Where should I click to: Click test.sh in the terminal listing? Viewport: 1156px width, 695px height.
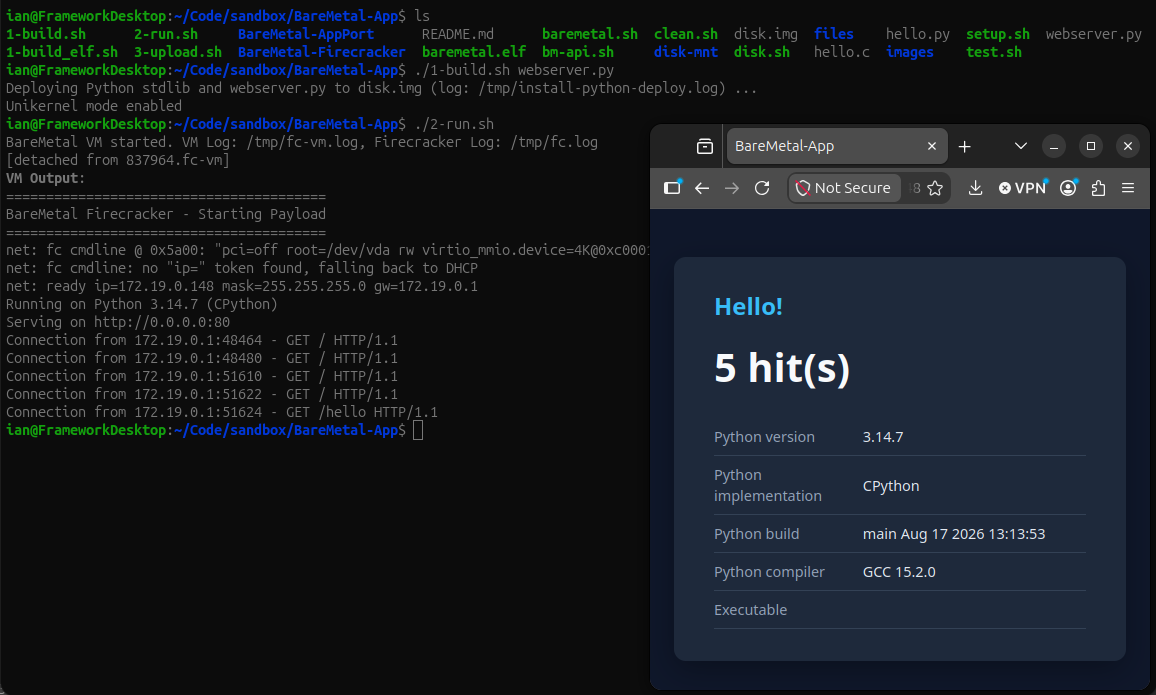click(x=994, y=52)
